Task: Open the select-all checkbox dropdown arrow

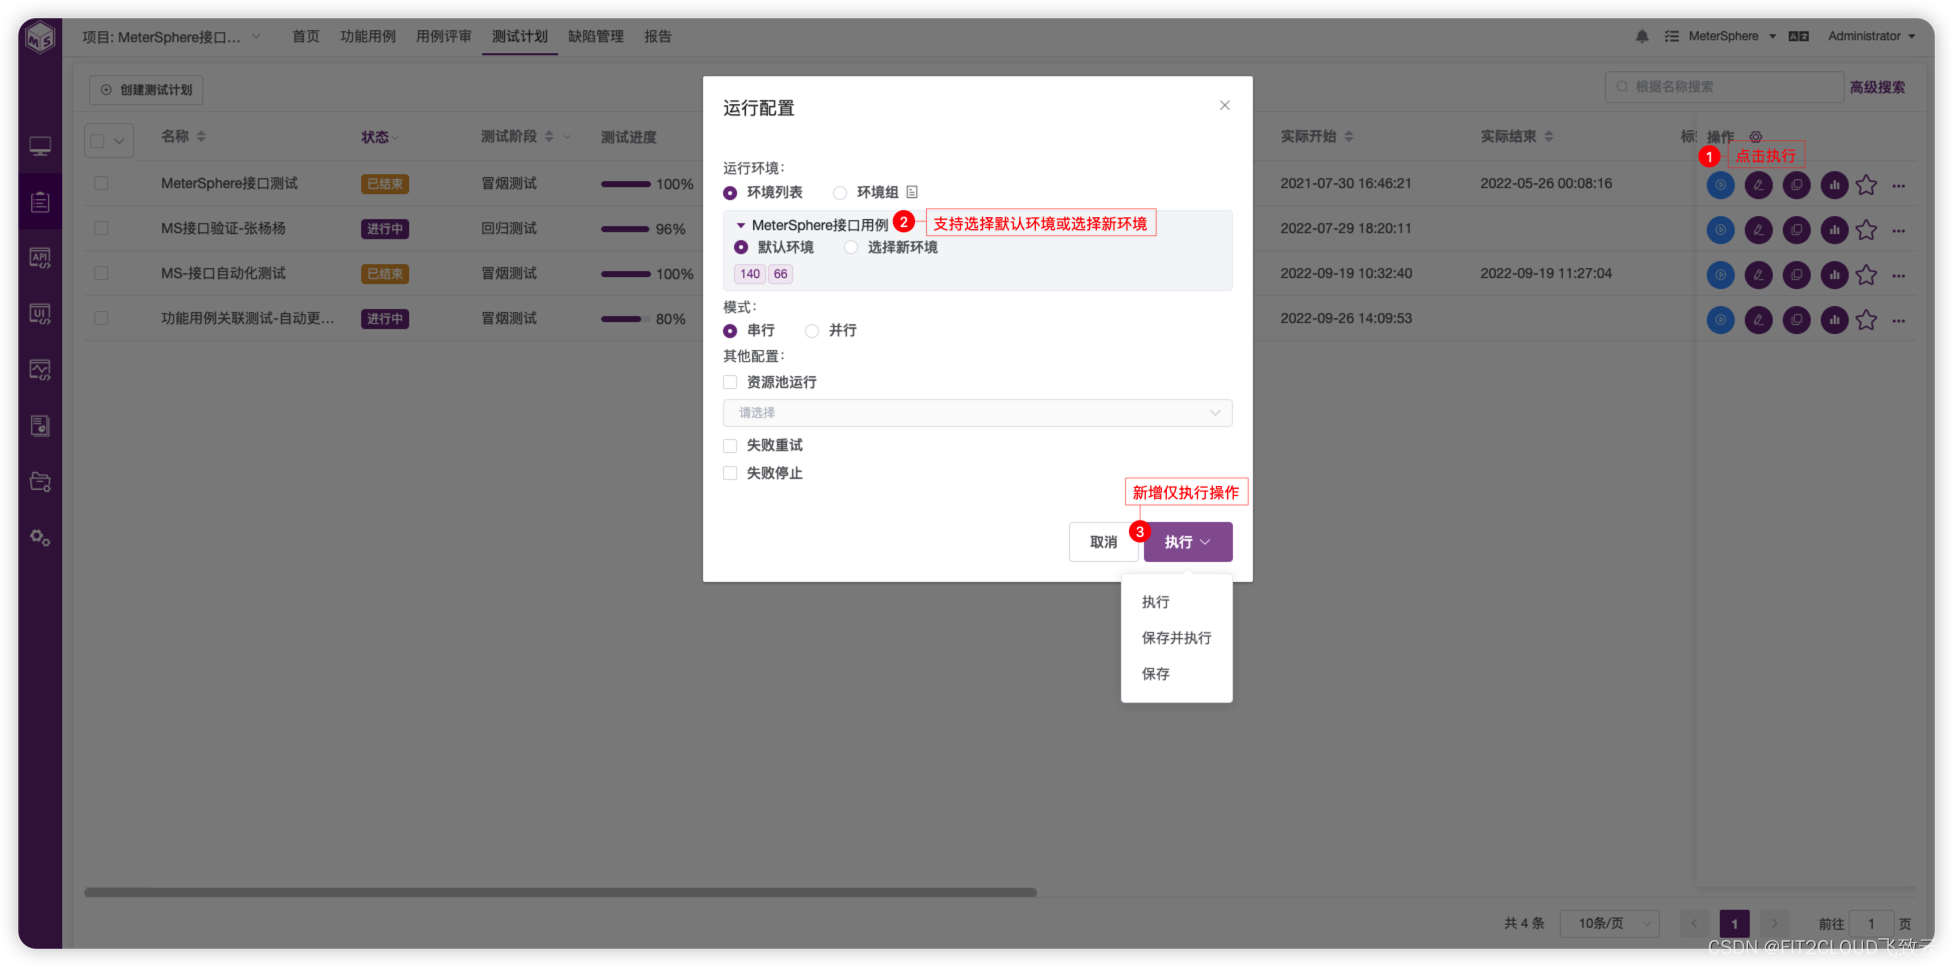Action: (x=120, y=141)
